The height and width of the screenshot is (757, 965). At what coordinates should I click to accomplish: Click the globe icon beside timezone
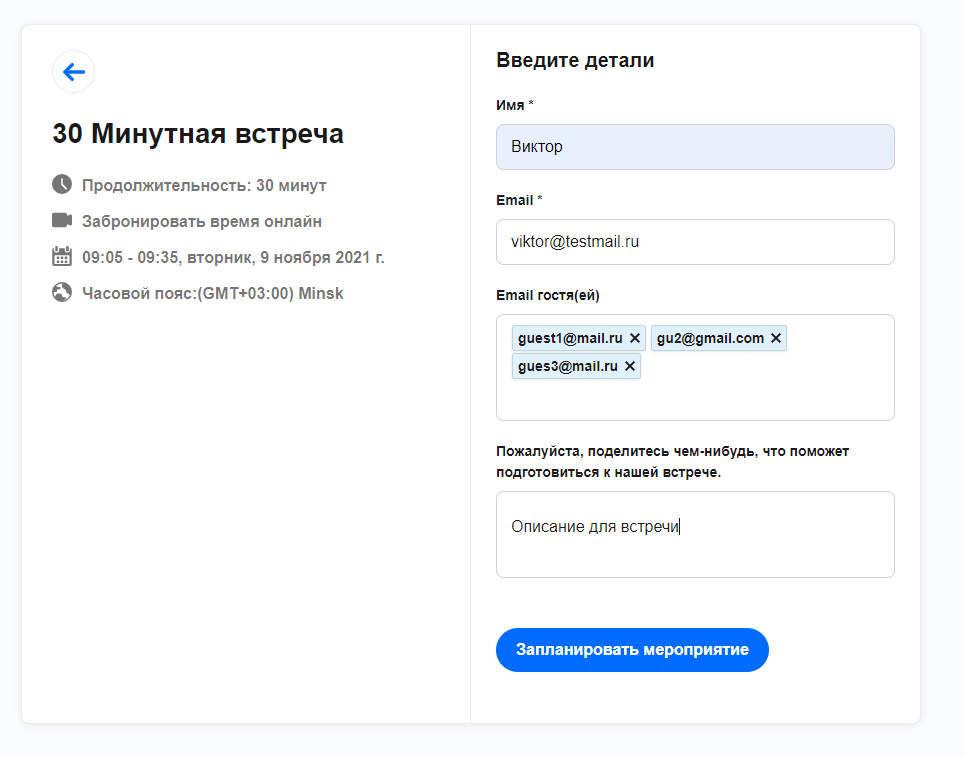point(62,293)
